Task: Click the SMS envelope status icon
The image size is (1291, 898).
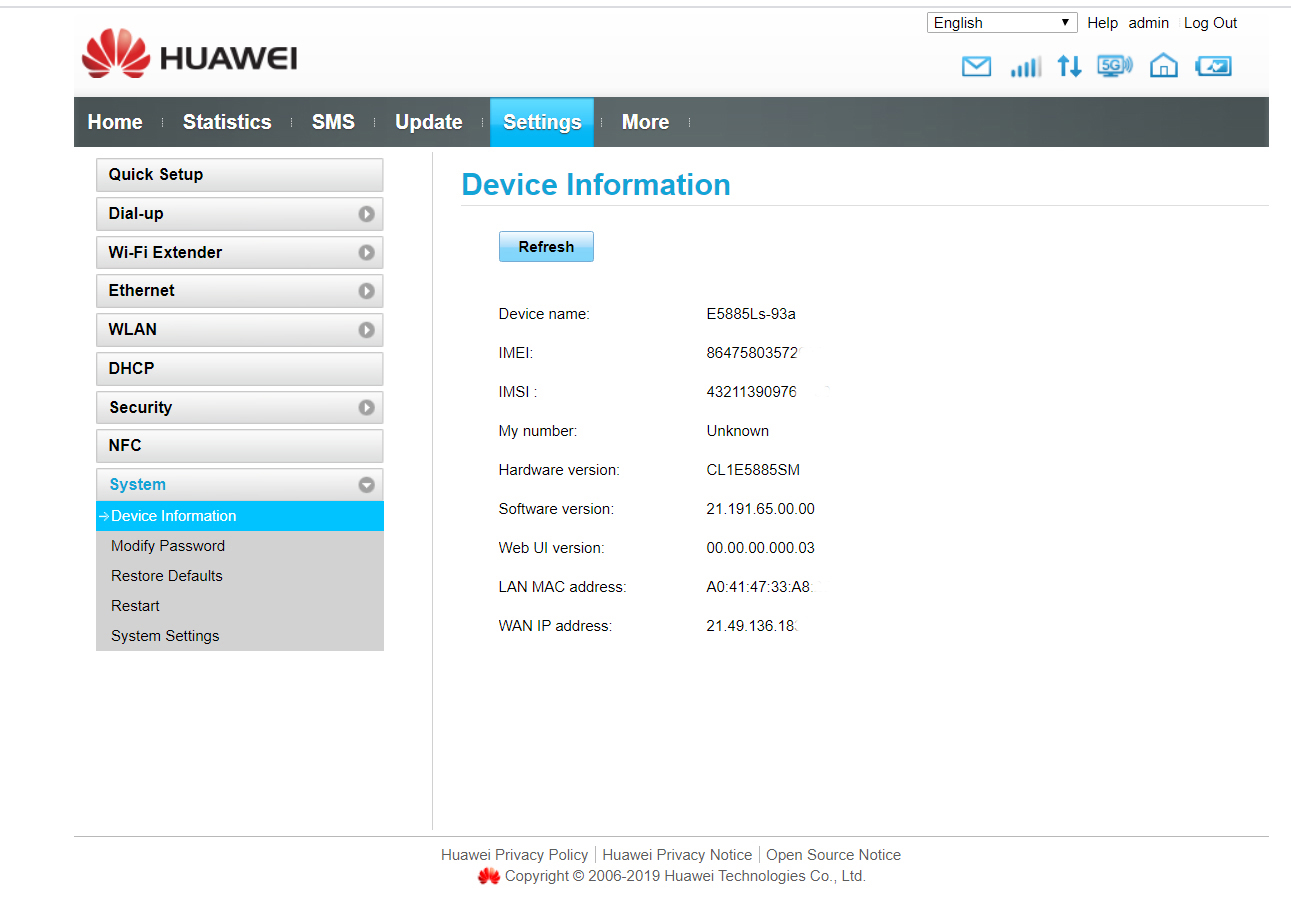Action: coord(975,67)
